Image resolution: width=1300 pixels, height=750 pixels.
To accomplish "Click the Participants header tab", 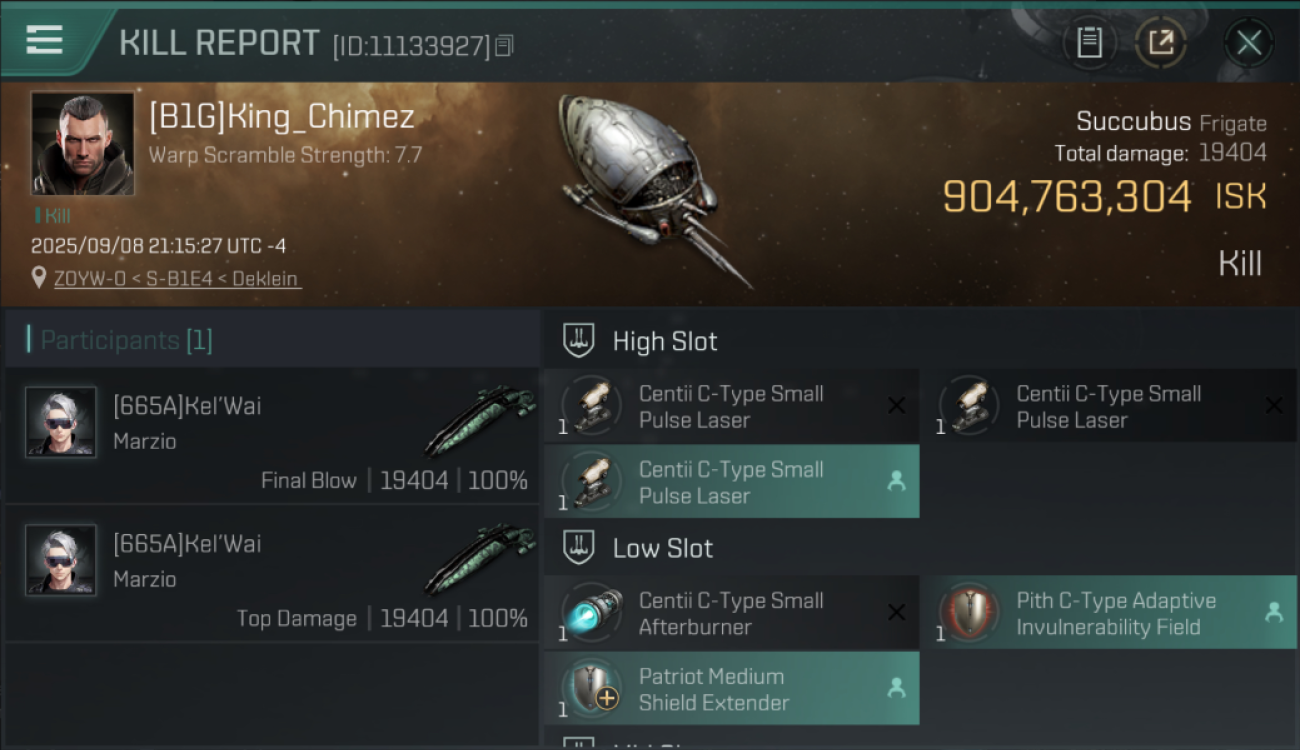I will (x=126, y=341).
